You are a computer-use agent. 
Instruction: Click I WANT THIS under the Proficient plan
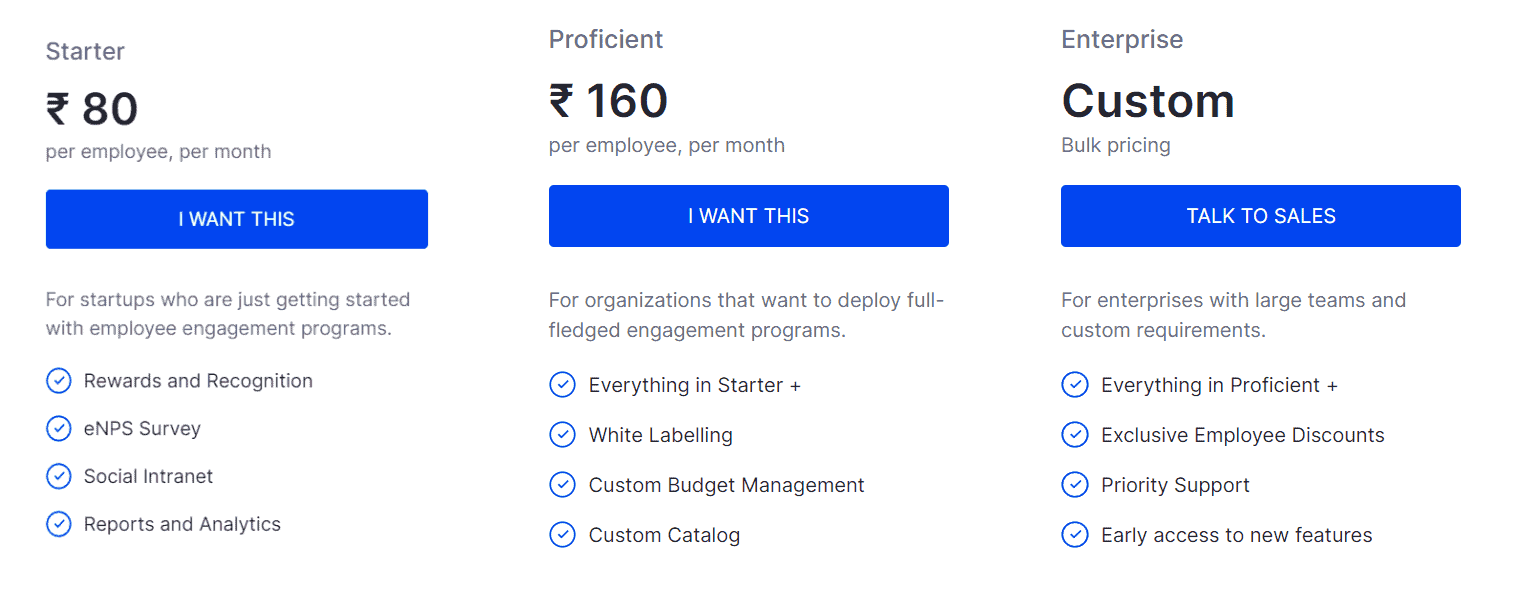pos(748,215)
